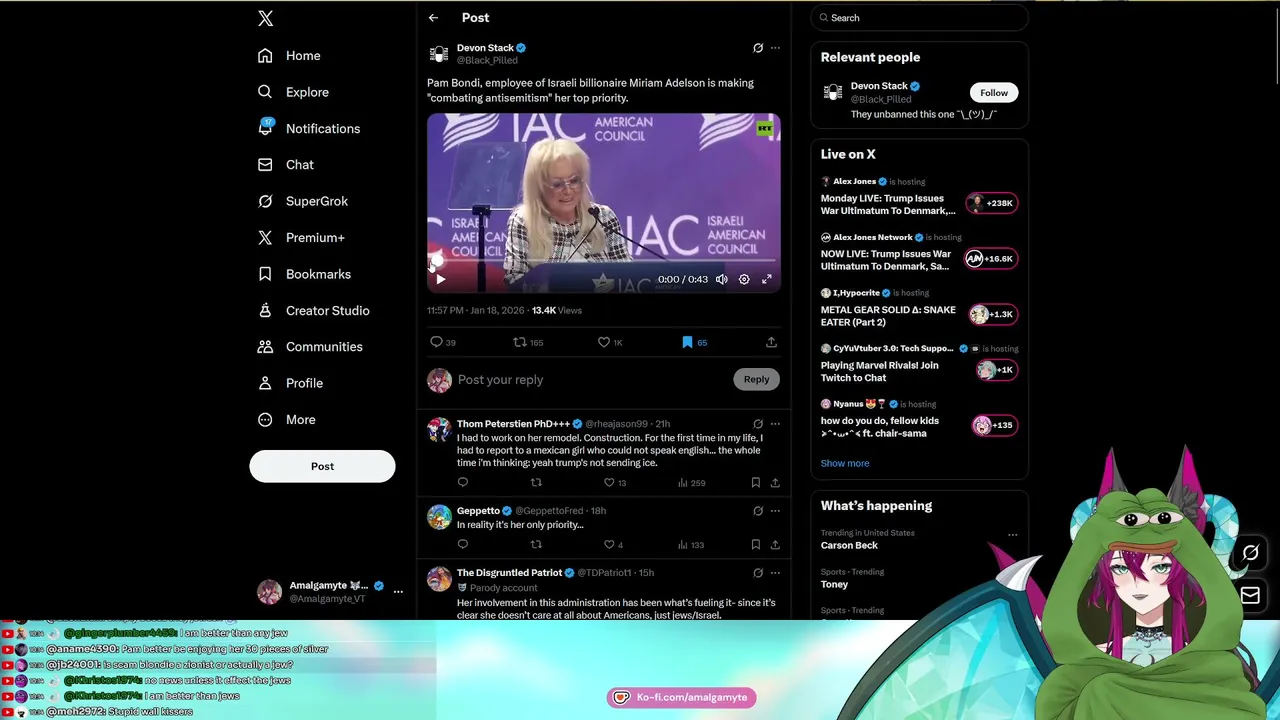This screenshot has height=720, width=1280.
Task: Click the X logo icon
Action: tap(265, 18)
